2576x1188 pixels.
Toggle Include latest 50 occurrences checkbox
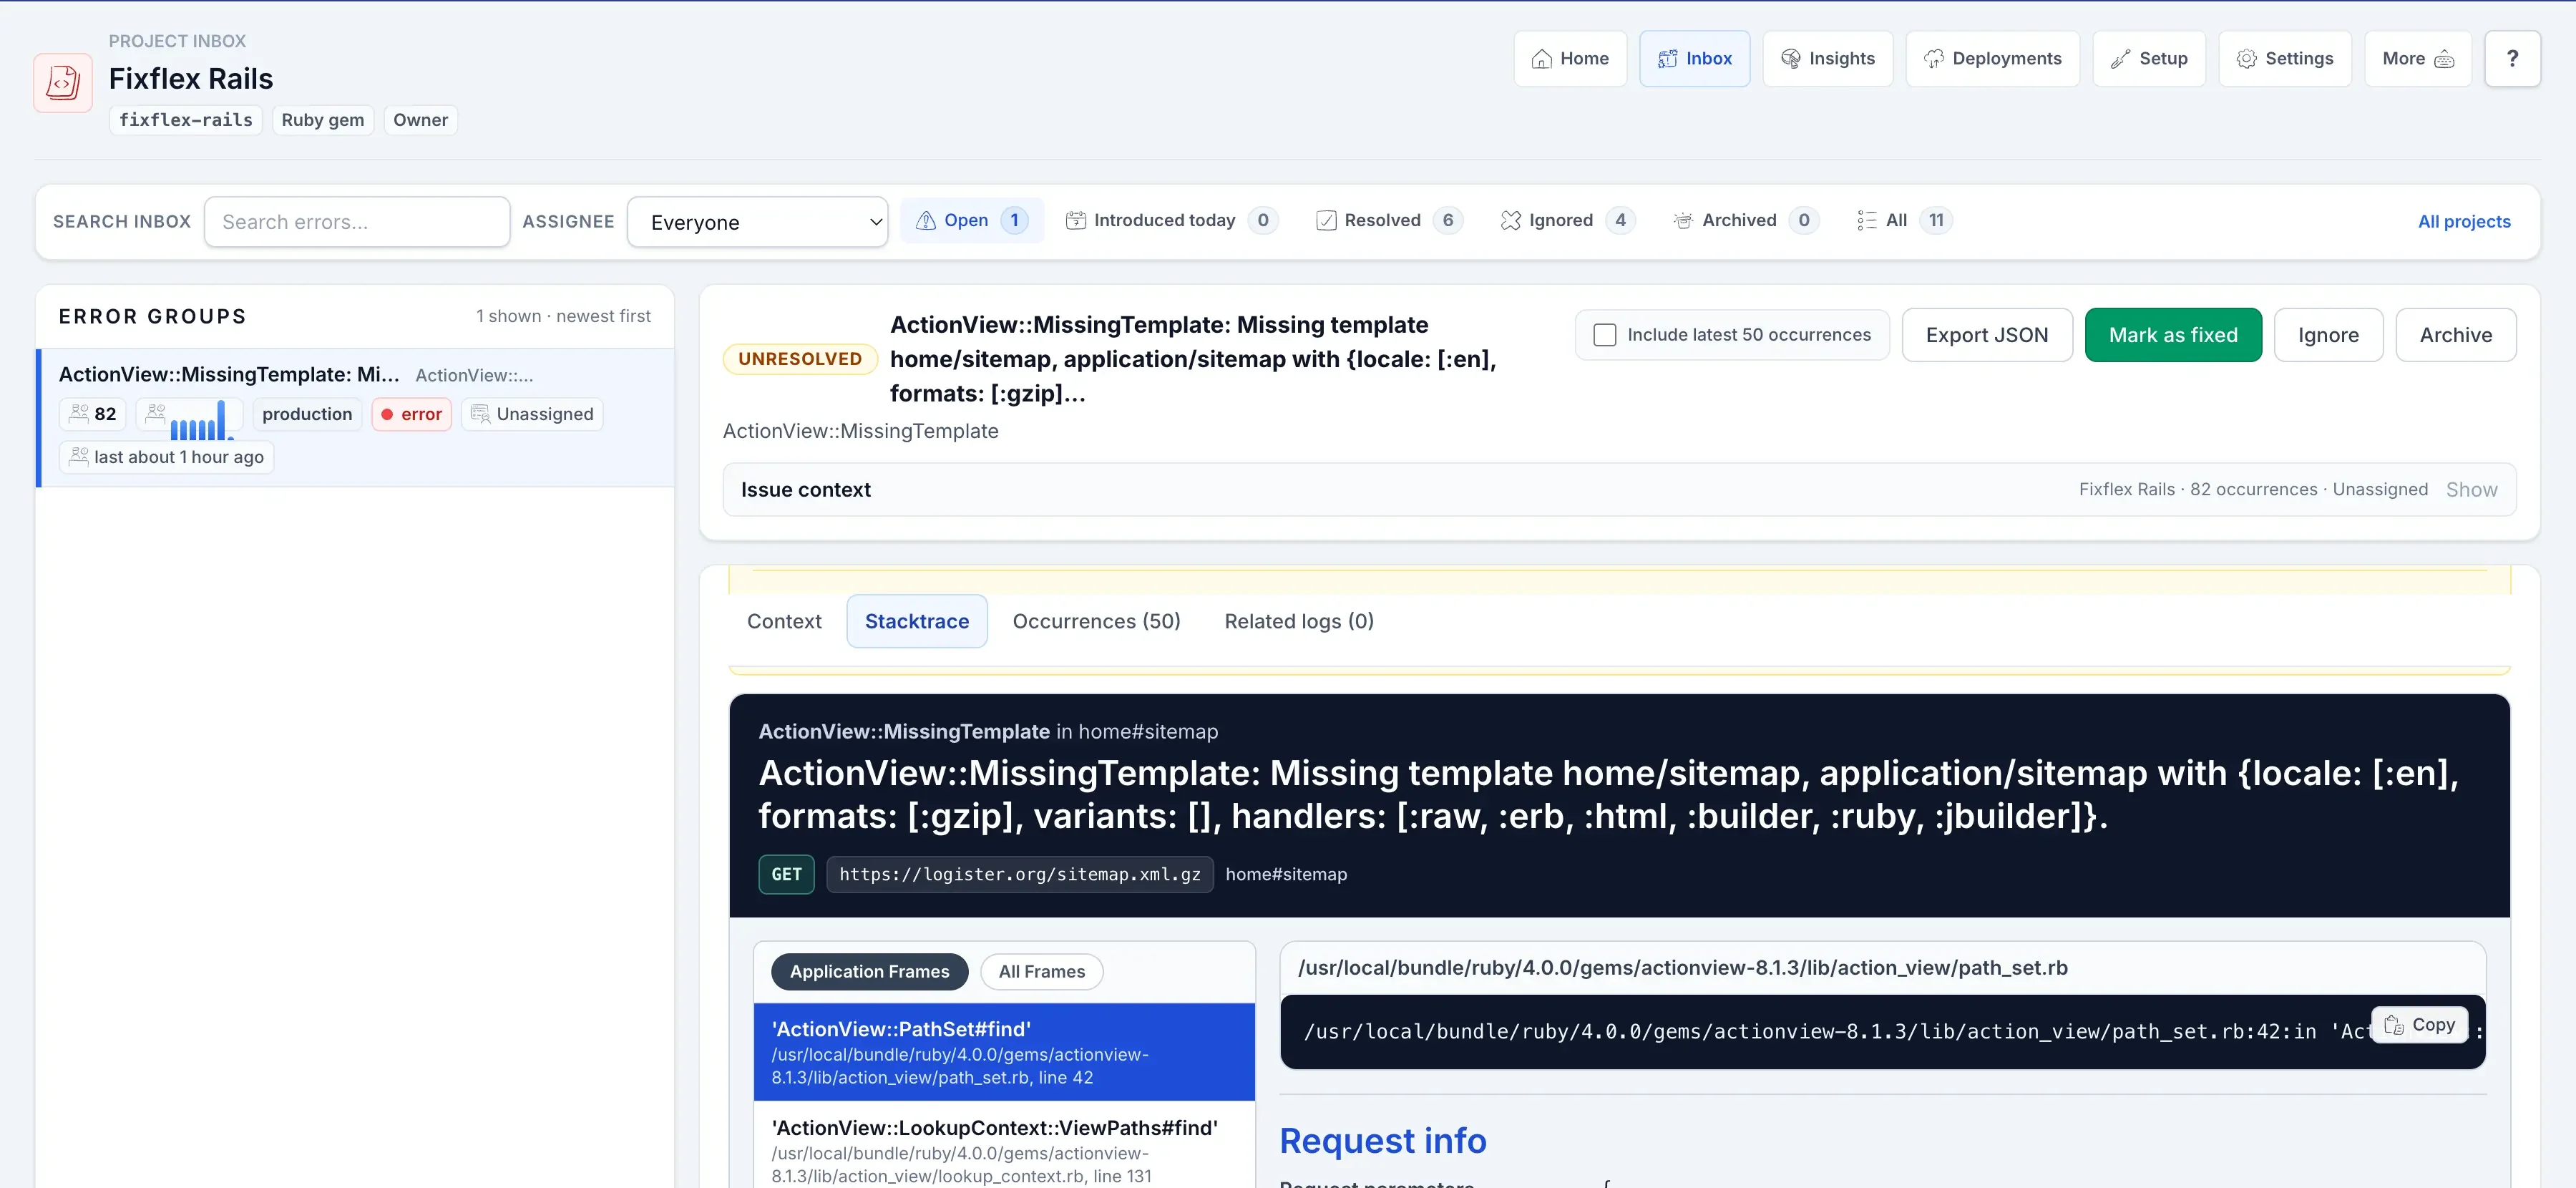(x=1604, y=335)
